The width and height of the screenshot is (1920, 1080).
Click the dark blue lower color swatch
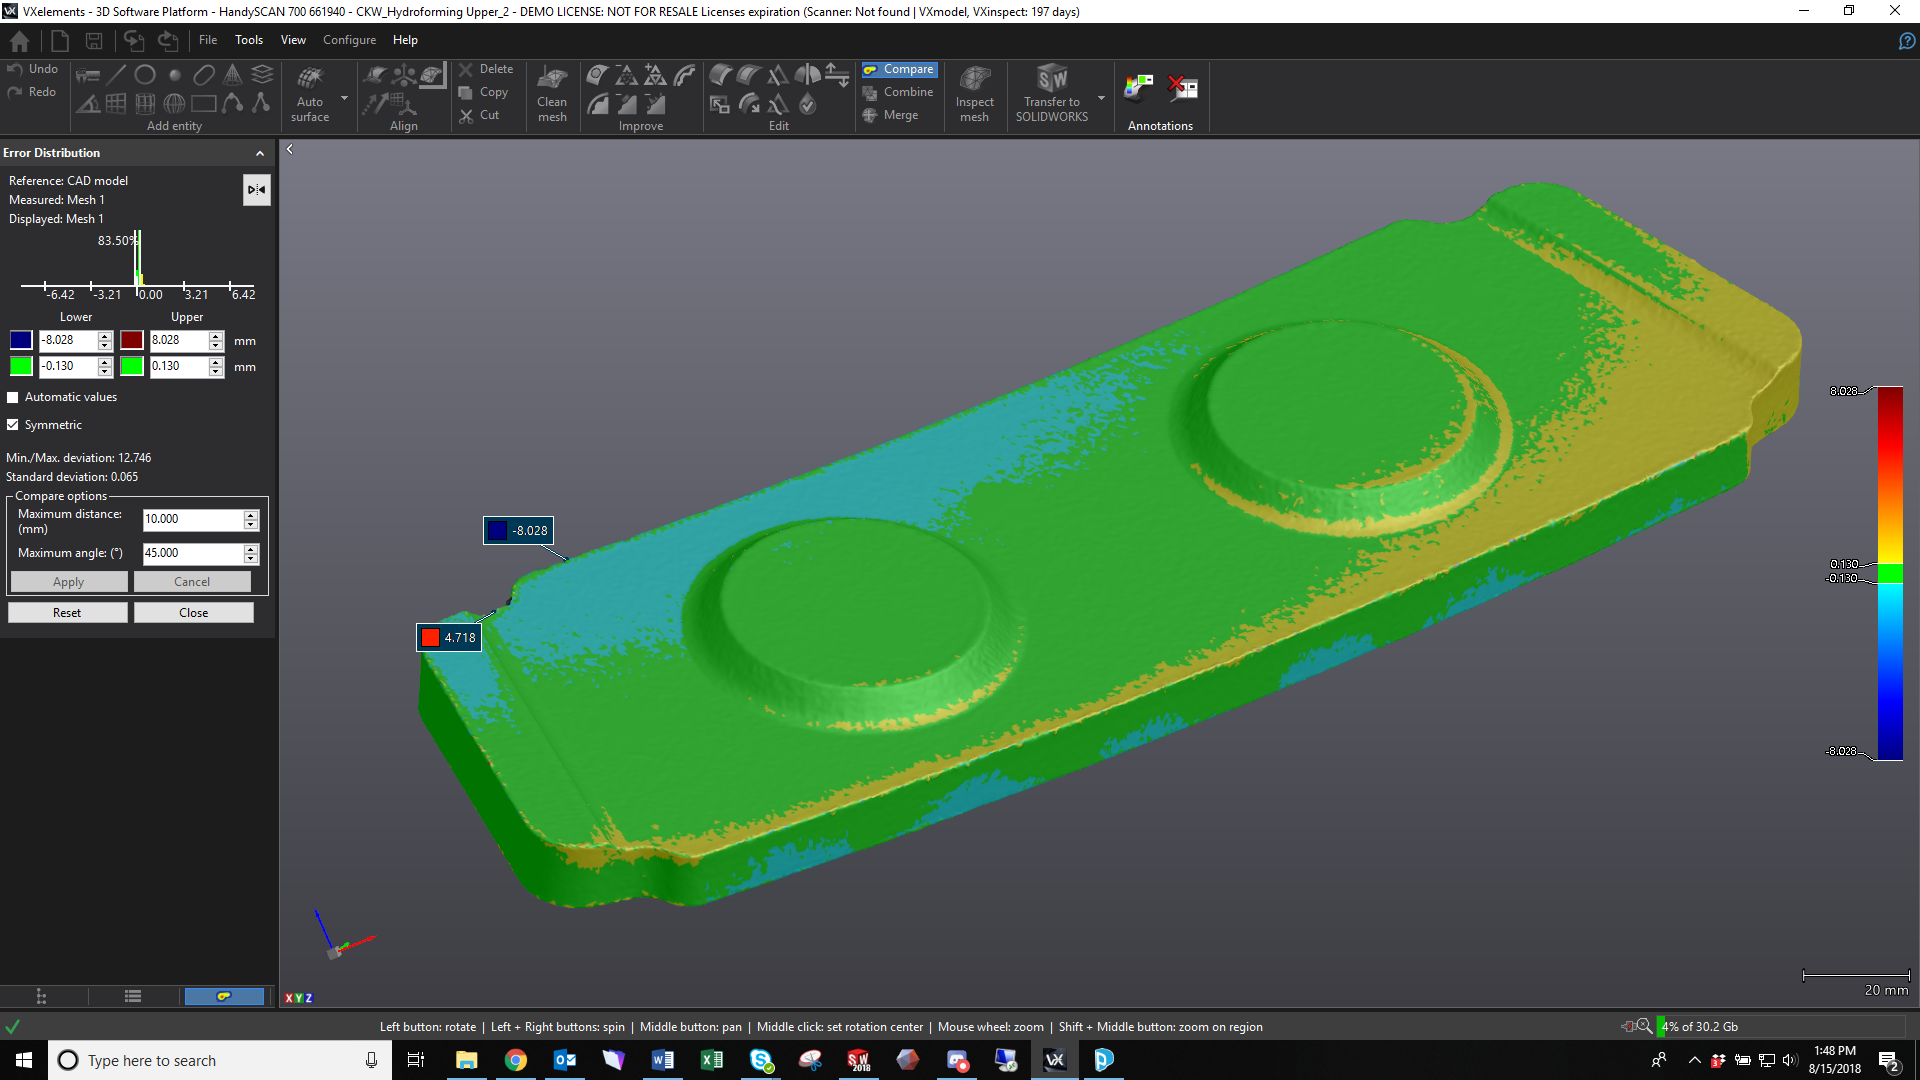pyautogui.click(x=21, y=340)
